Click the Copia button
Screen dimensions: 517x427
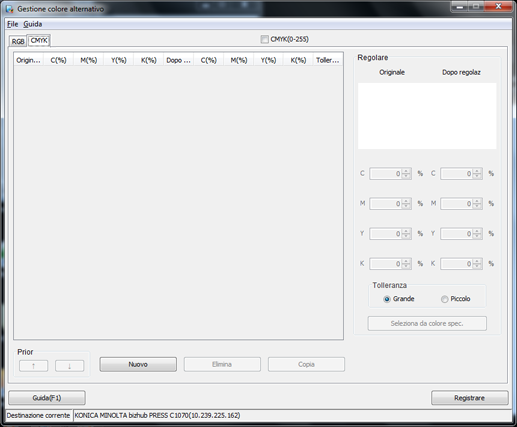pyautogui.click(x=306, y=364)
